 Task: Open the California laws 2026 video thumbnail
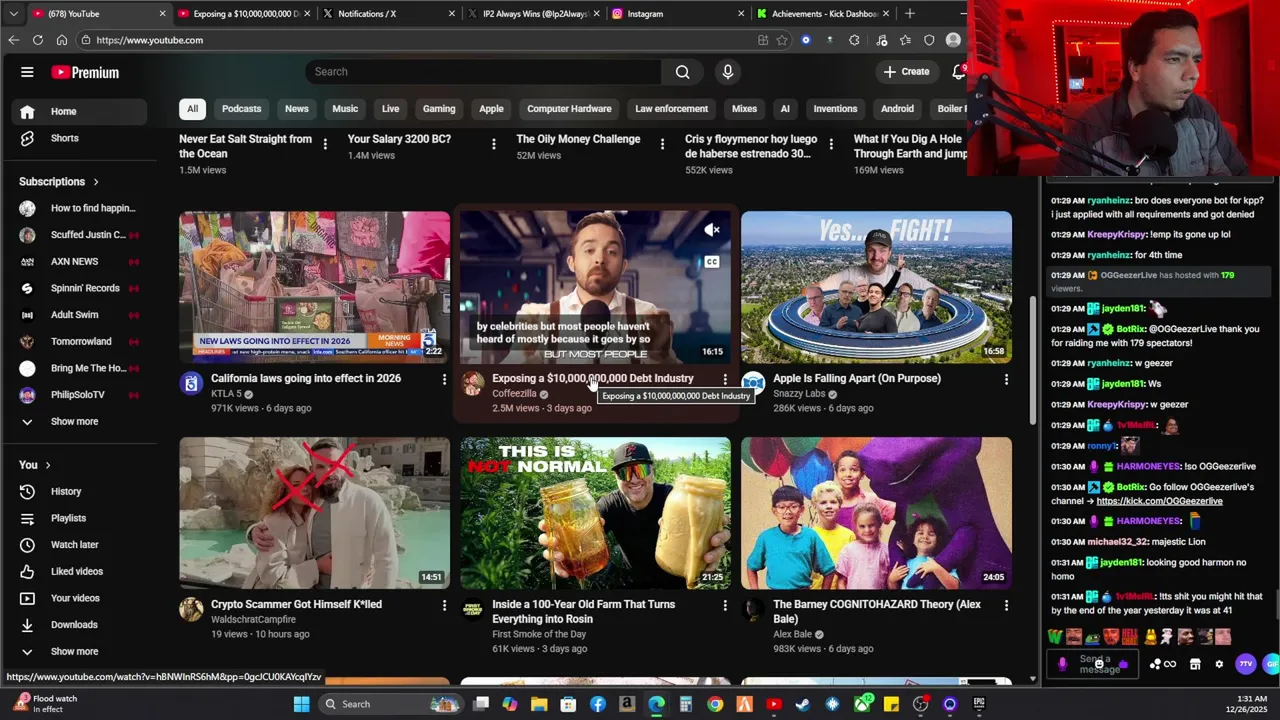coord(314,286)
